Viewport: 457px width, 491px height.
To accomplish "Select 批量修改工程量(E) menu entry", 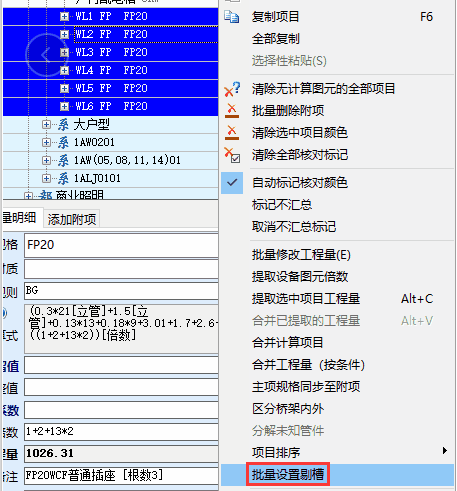I will pyautogui.click(x=301, y=255).
